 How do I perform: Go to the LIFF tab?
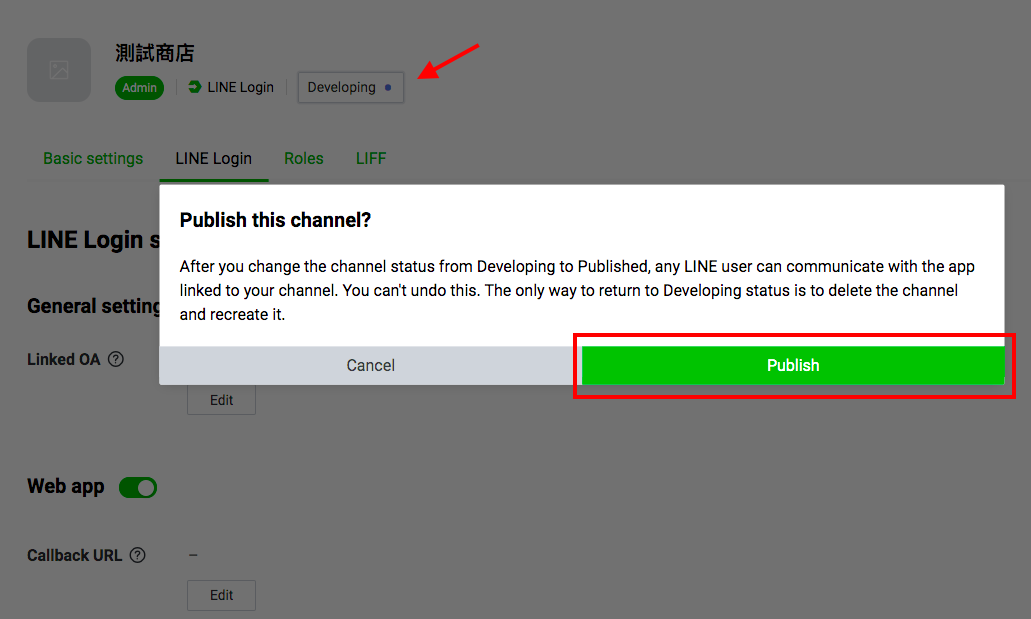point(371,159)
